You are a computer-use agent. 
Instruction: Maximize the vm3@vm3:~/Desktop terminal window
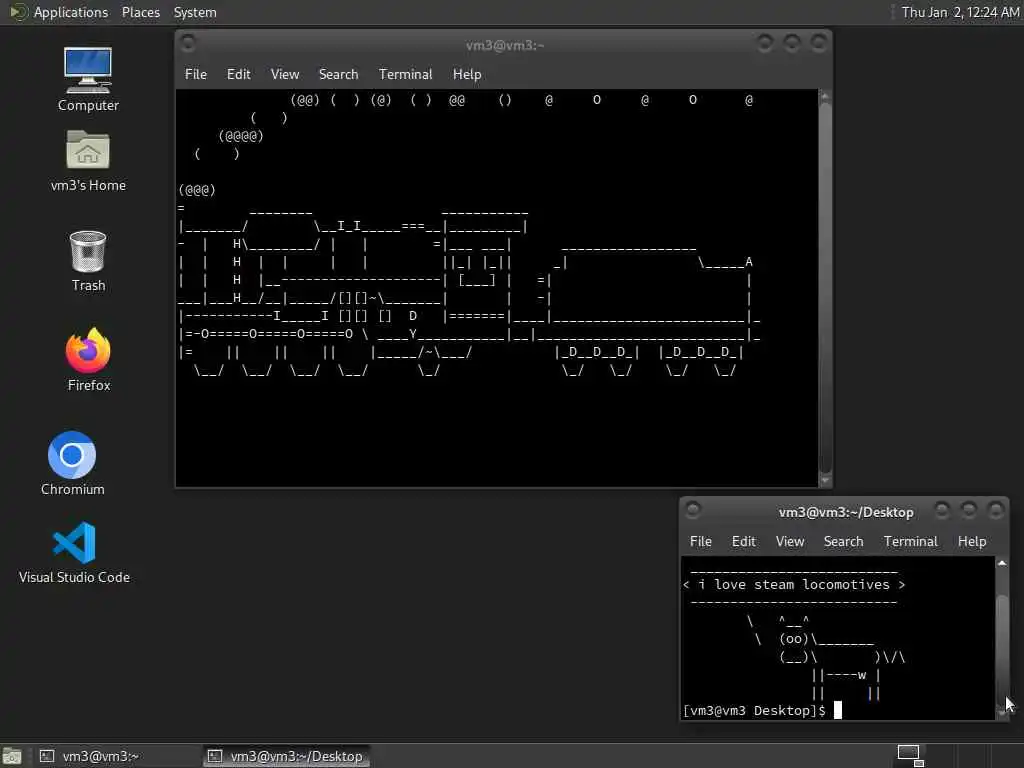968,510
